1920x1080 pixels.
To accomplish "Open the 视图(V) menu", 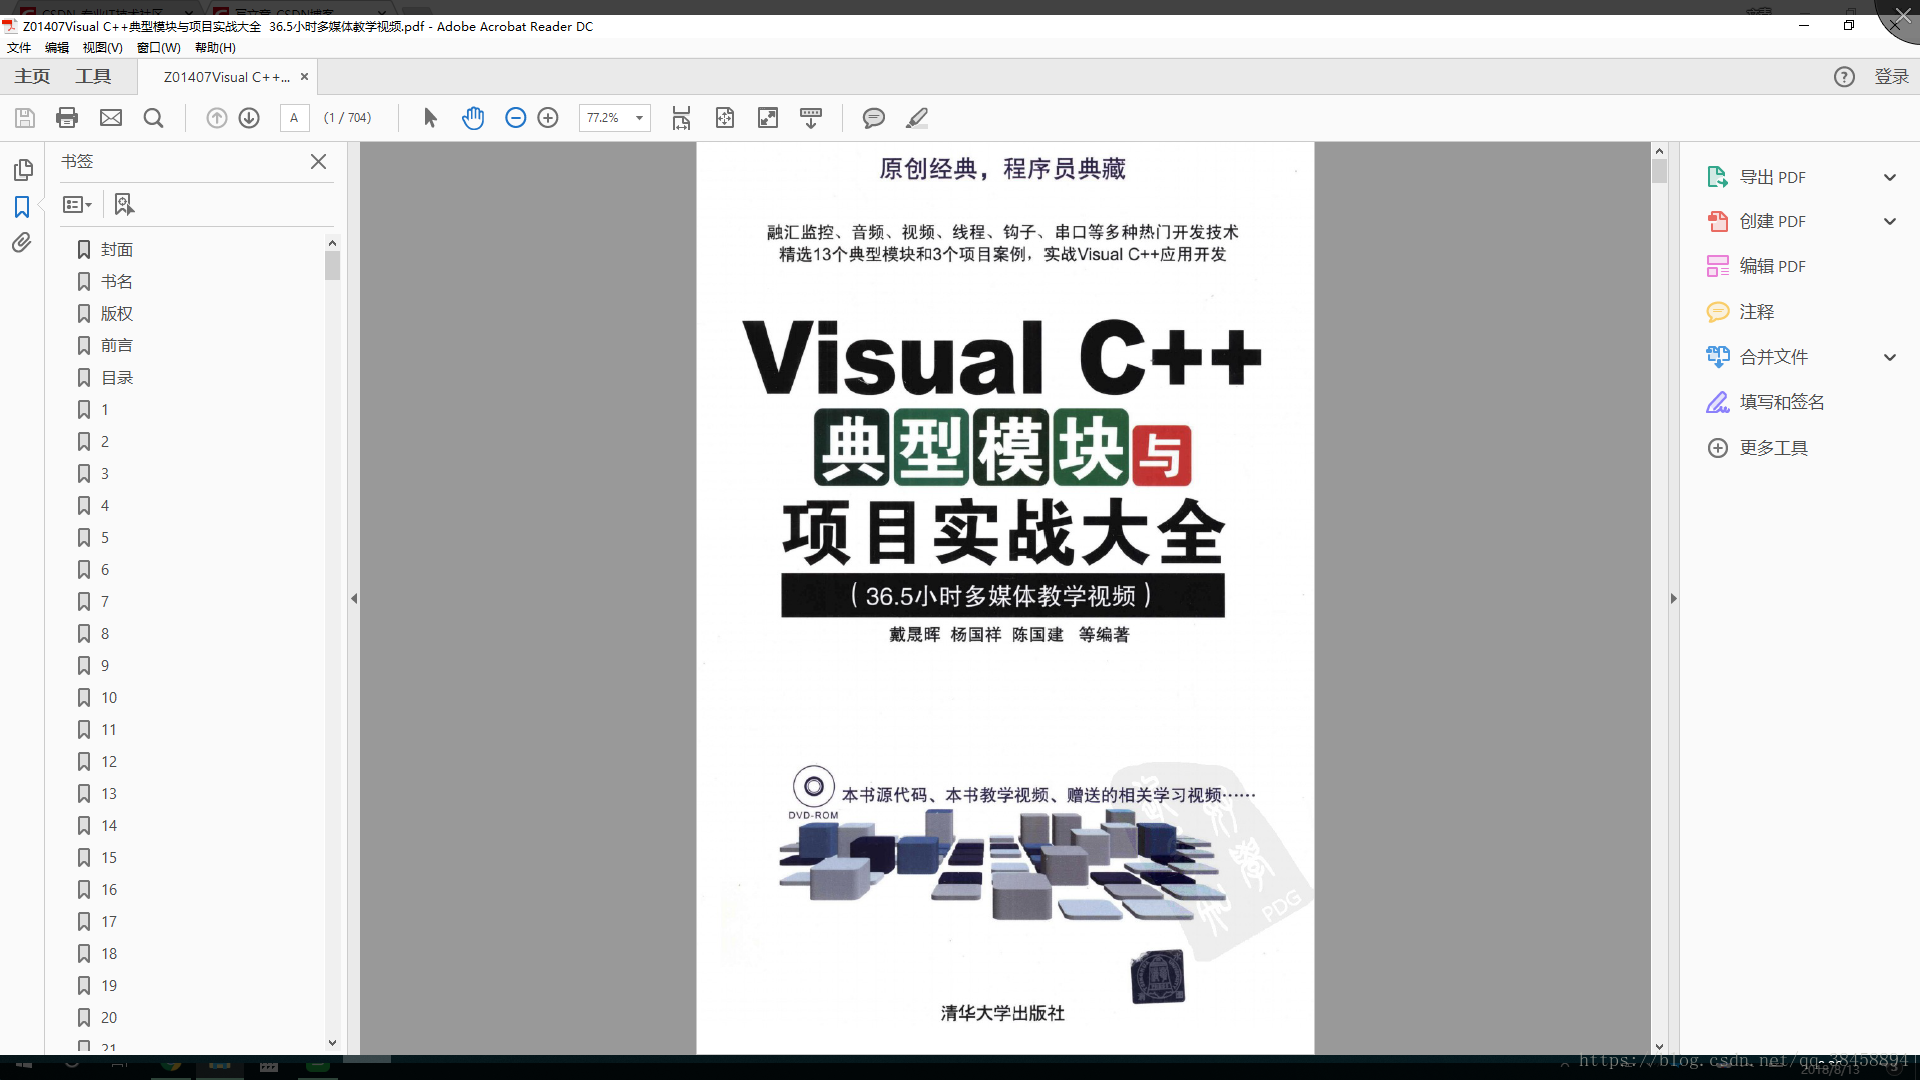I will (102, 47).
